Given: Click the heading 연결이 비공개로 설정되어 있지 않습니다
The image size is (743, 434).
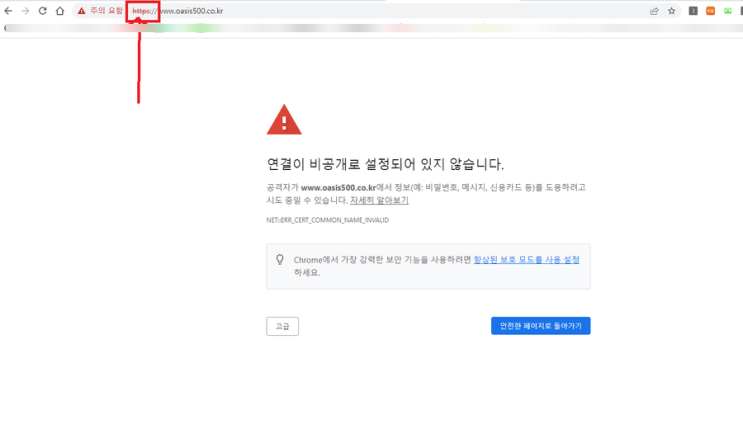Looking at the screenshot, I should point(385,164).
